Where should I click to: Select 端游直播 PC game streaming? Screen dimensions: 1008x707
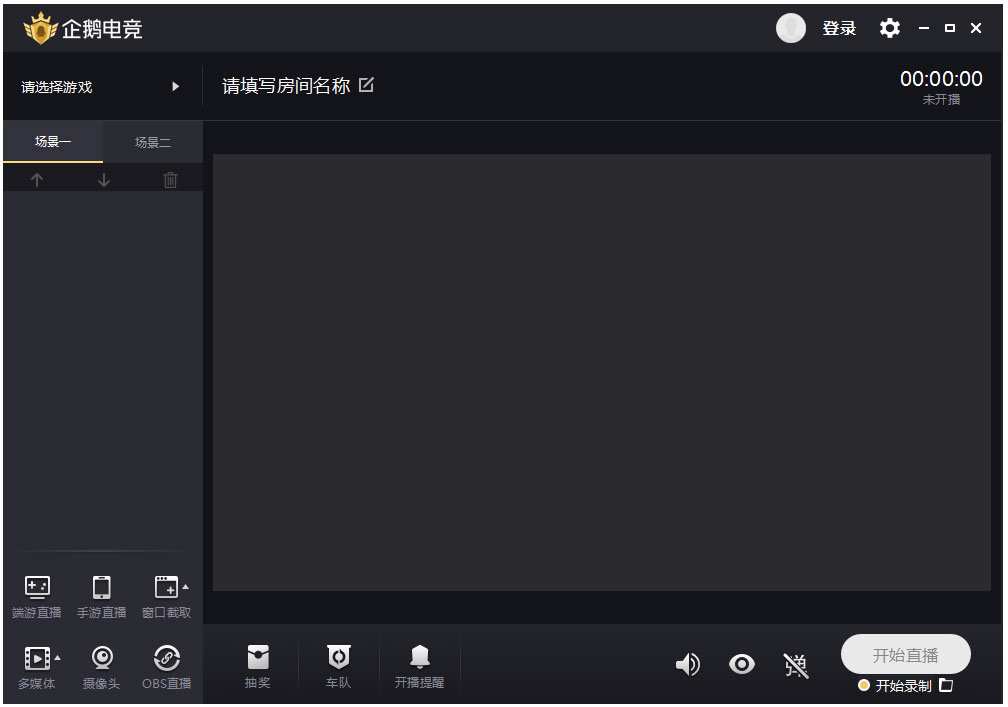click(x=37, y=597)
